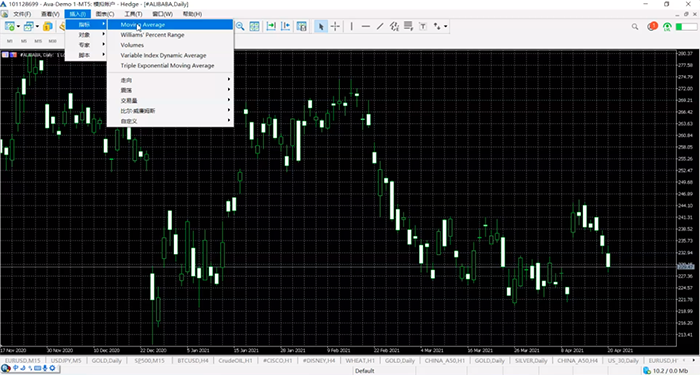Switch to the WHEAT,H1 chart tab
Image resolution: width=700 pixels, height=375 pixels.
click(x=360, y=360)
